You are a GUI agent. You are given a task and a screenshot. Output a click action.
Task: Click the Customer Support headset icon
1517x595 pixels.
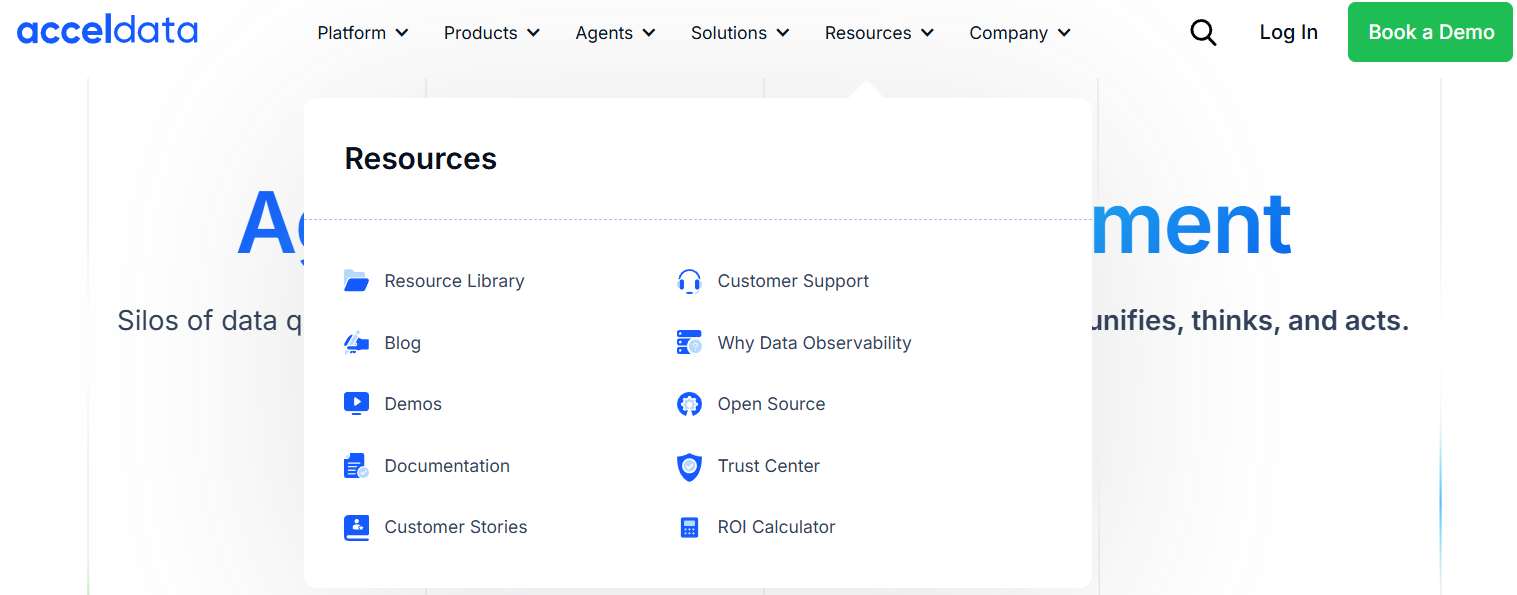pos(689,280)
